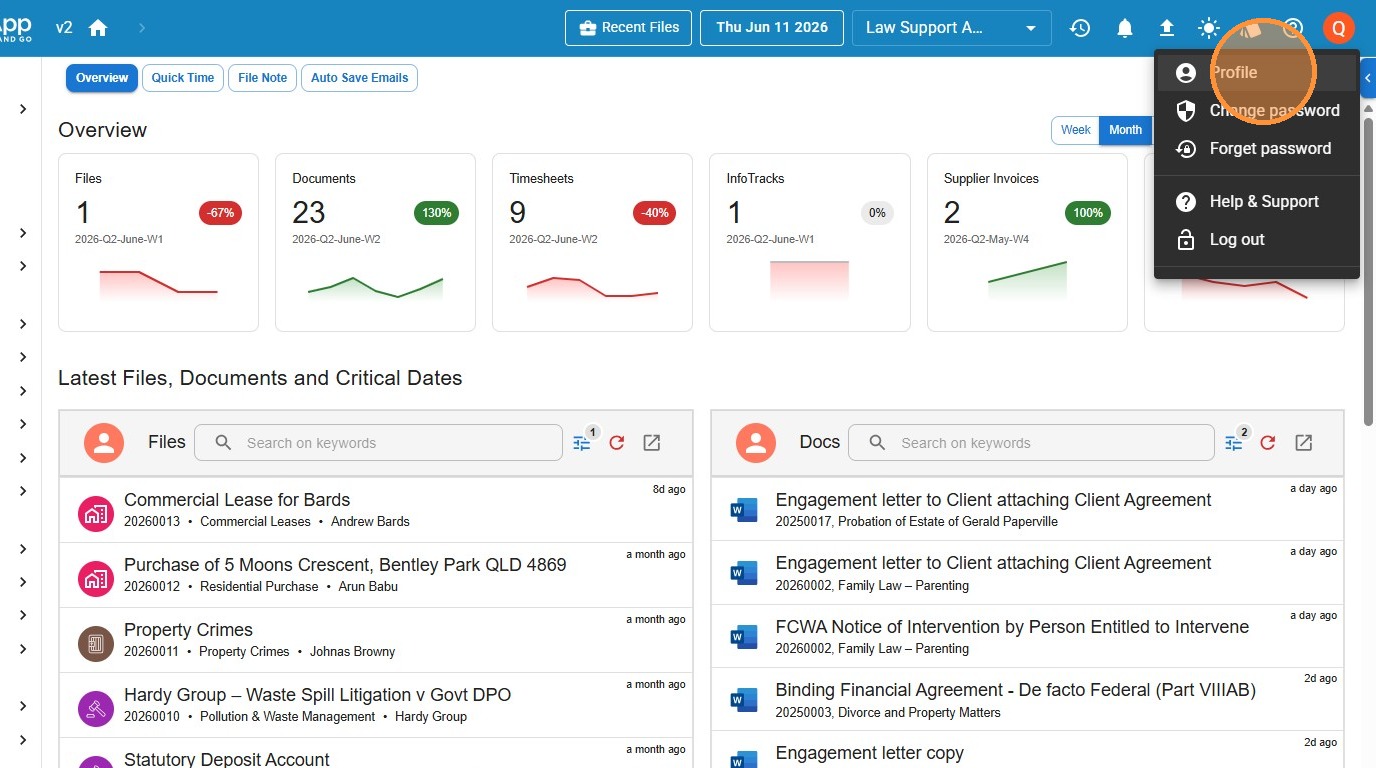Open the Quick Time tab
Image resolution: width=1376 pixels, height=768 pixels.
click(x=183, y=78)
